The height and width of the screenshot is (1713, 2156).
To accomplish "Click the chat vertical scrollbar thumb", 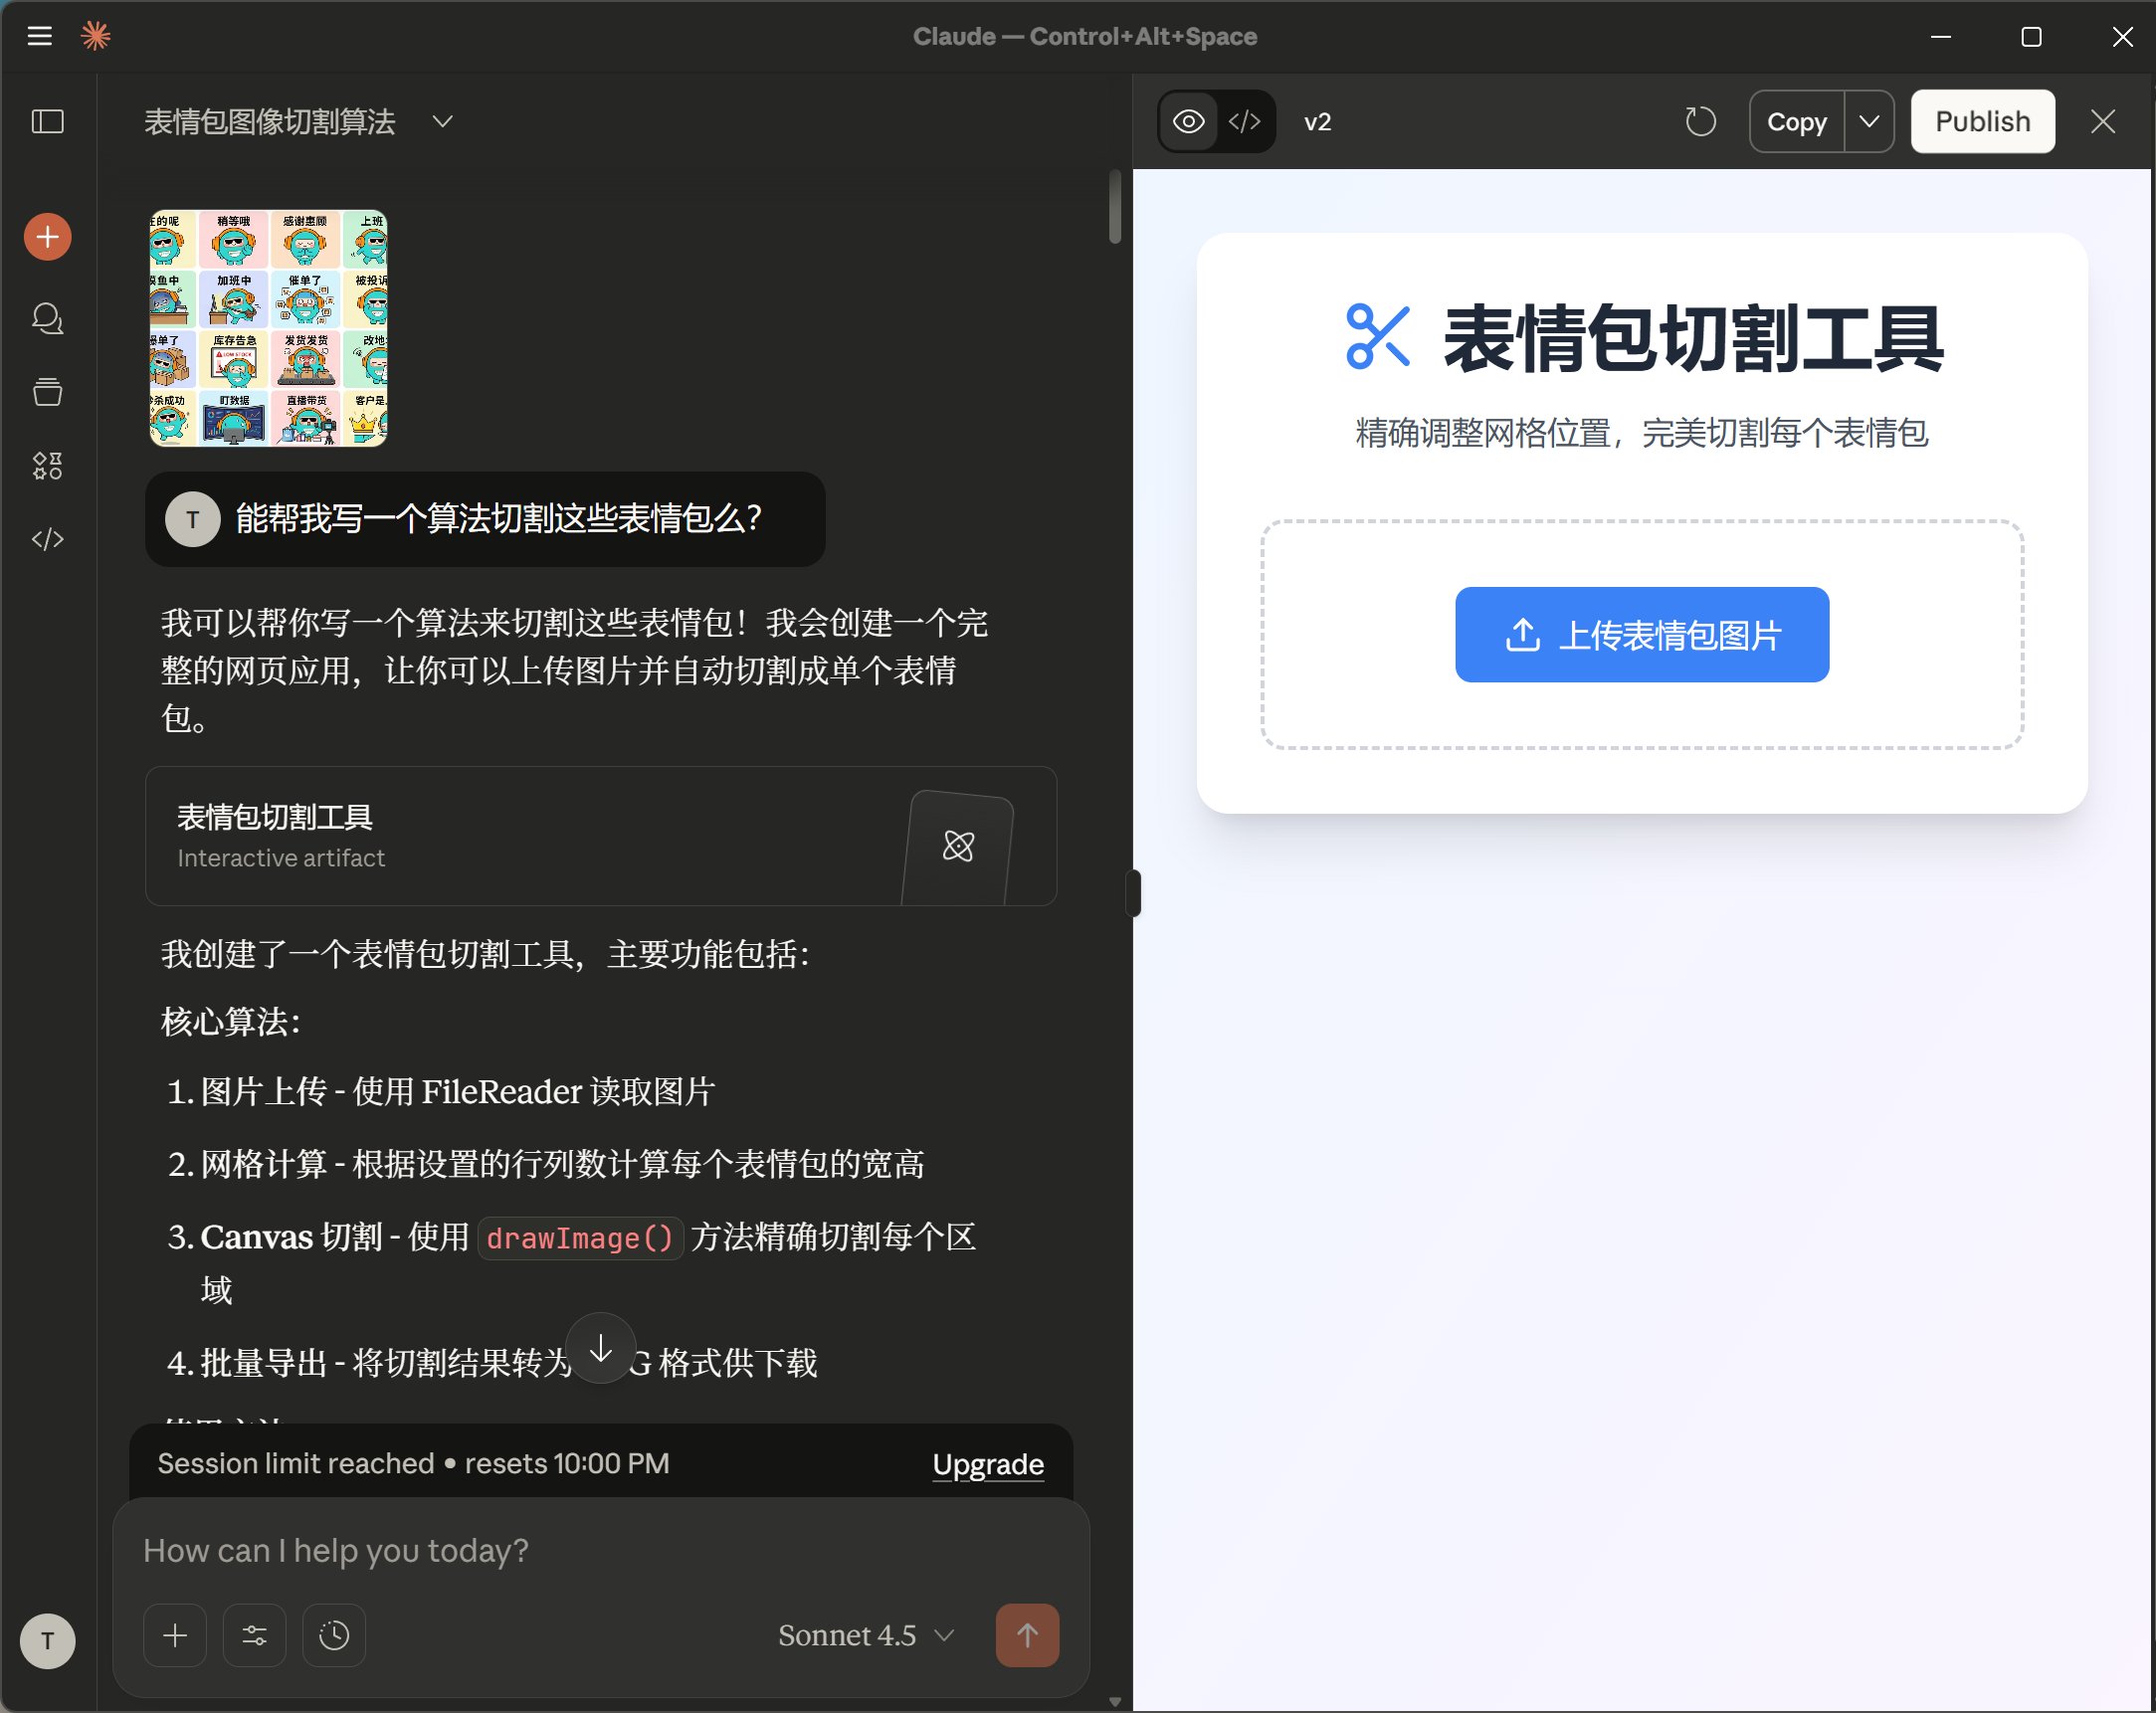I will point(1114,206).
